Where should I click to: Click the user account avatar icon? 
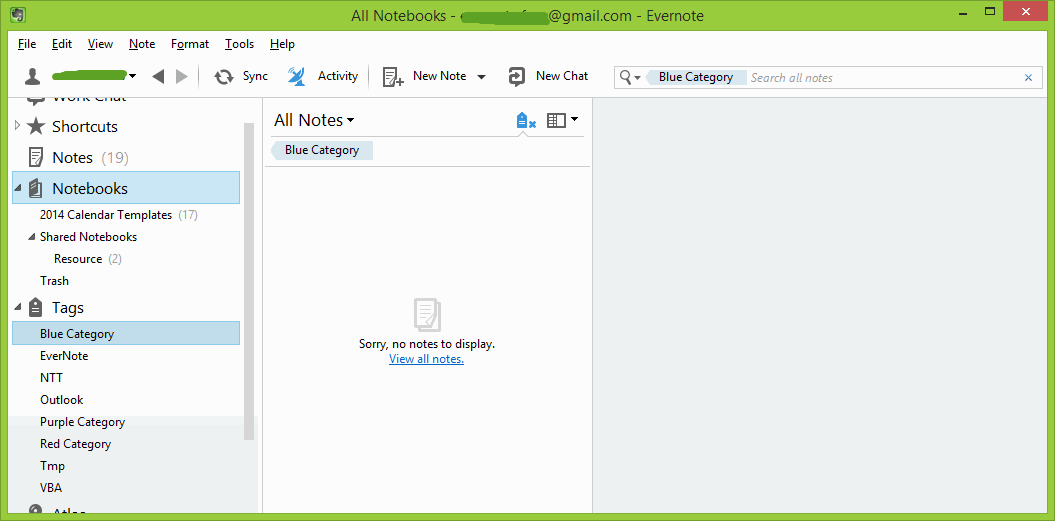pyautogui.click(x=32, y=76)
